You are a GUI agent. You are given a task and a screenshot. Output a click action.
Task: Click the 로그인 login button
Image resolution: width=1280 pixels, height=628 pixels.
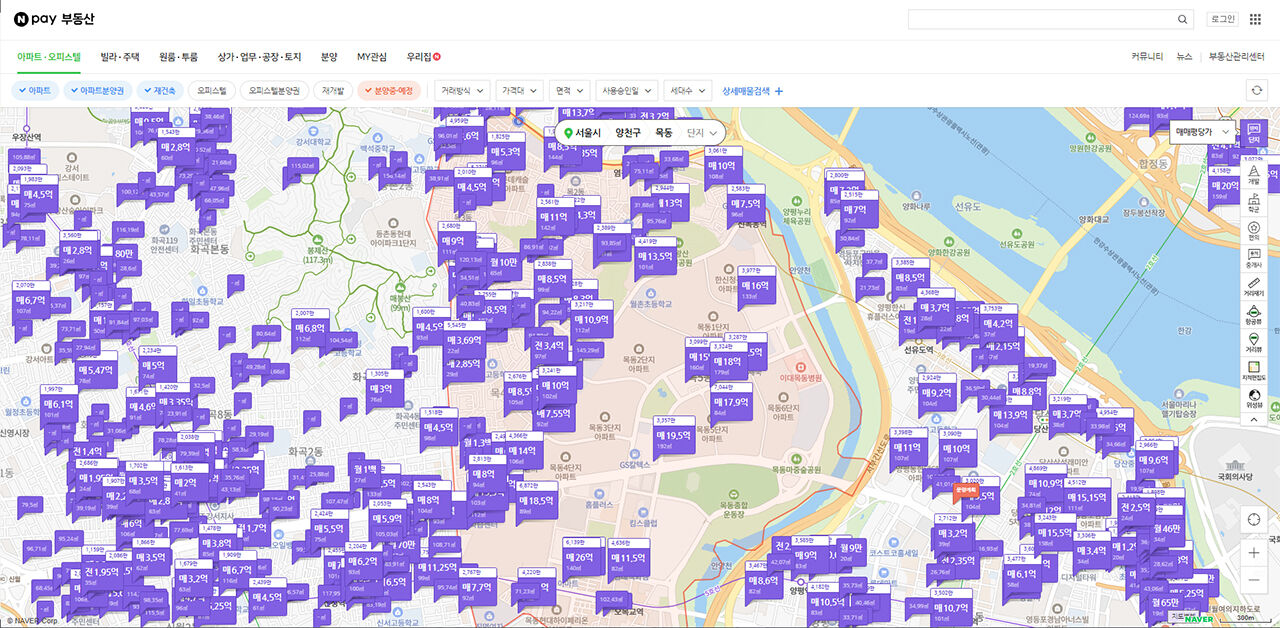(1223, 19)
